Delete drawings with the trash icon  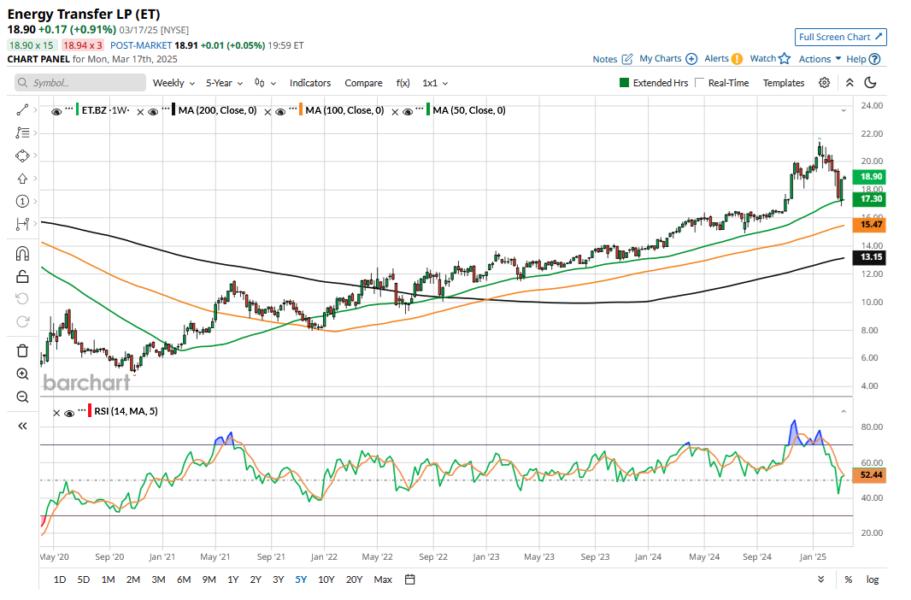tap(22, 351)
